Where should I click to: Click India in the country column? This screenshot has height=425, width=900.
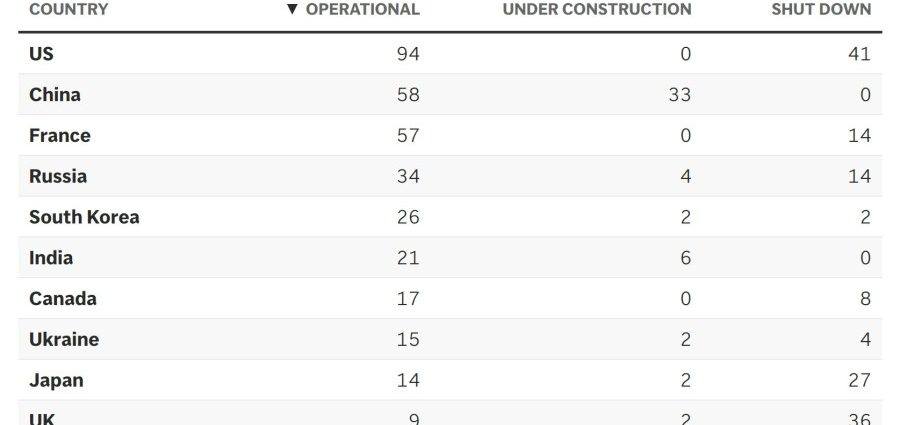point(51,258)
